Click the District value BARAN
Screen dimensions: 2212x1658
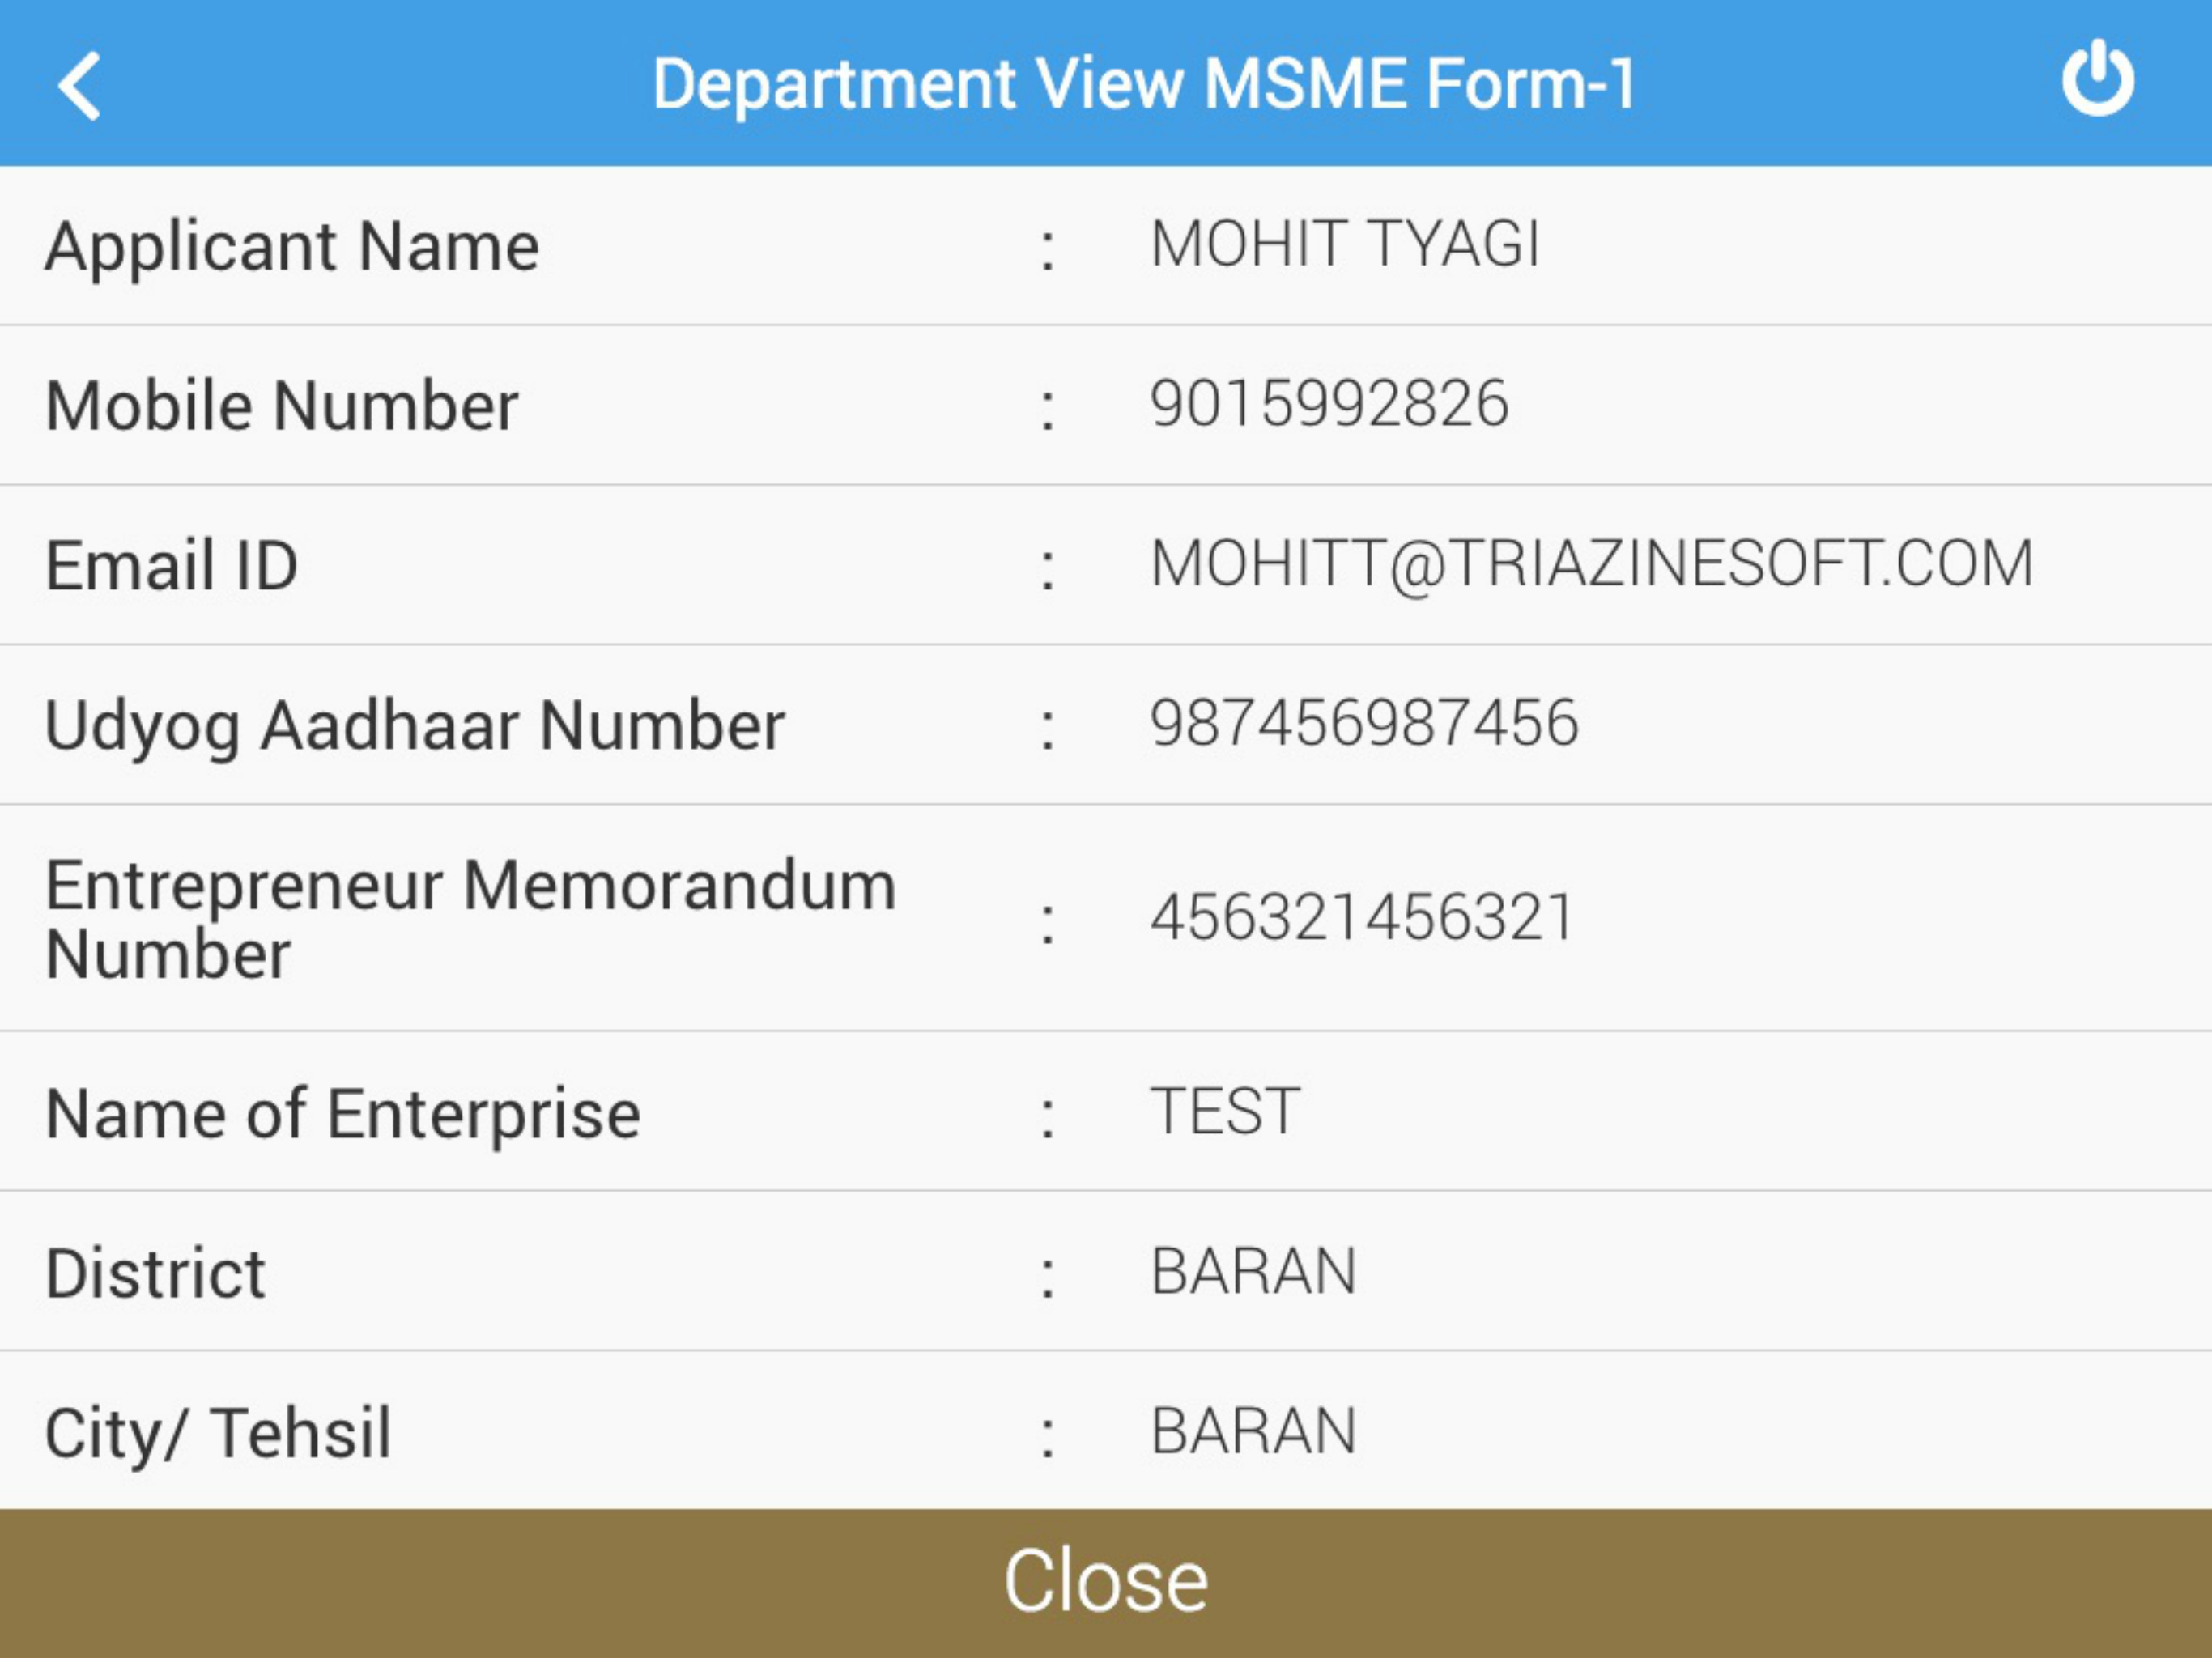point(1255,1270)
